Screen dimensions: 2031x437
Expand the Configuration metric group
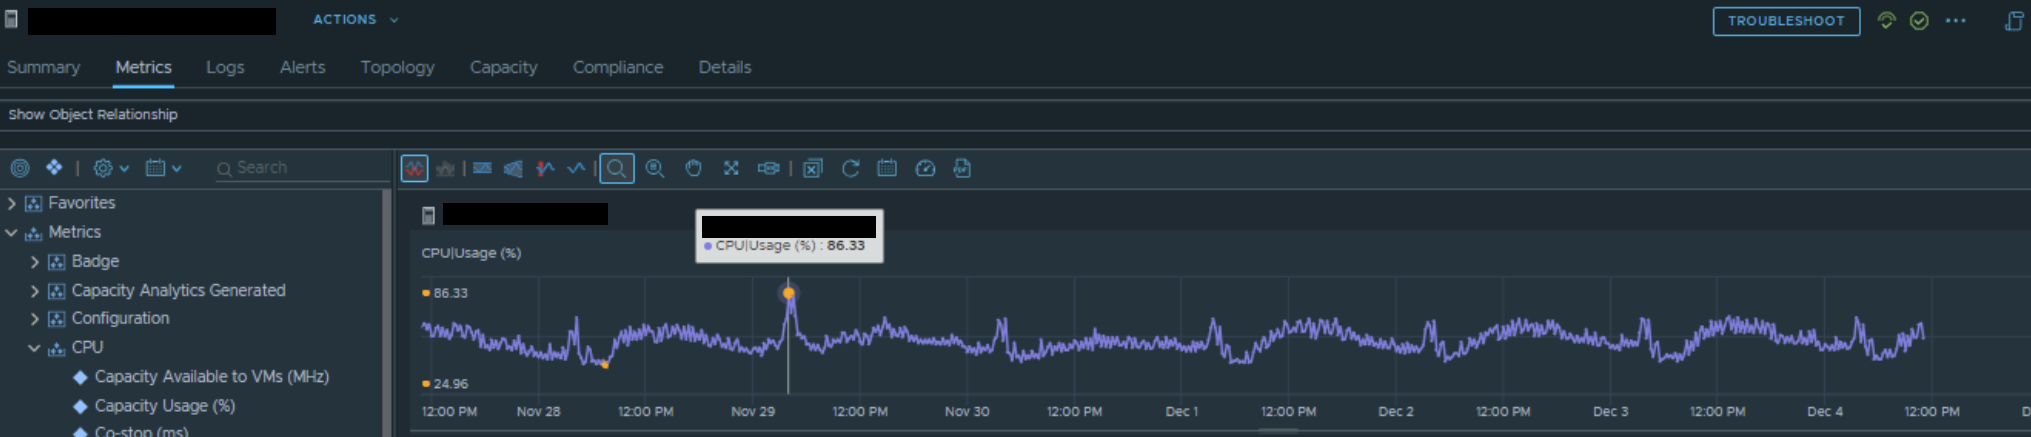34,318
